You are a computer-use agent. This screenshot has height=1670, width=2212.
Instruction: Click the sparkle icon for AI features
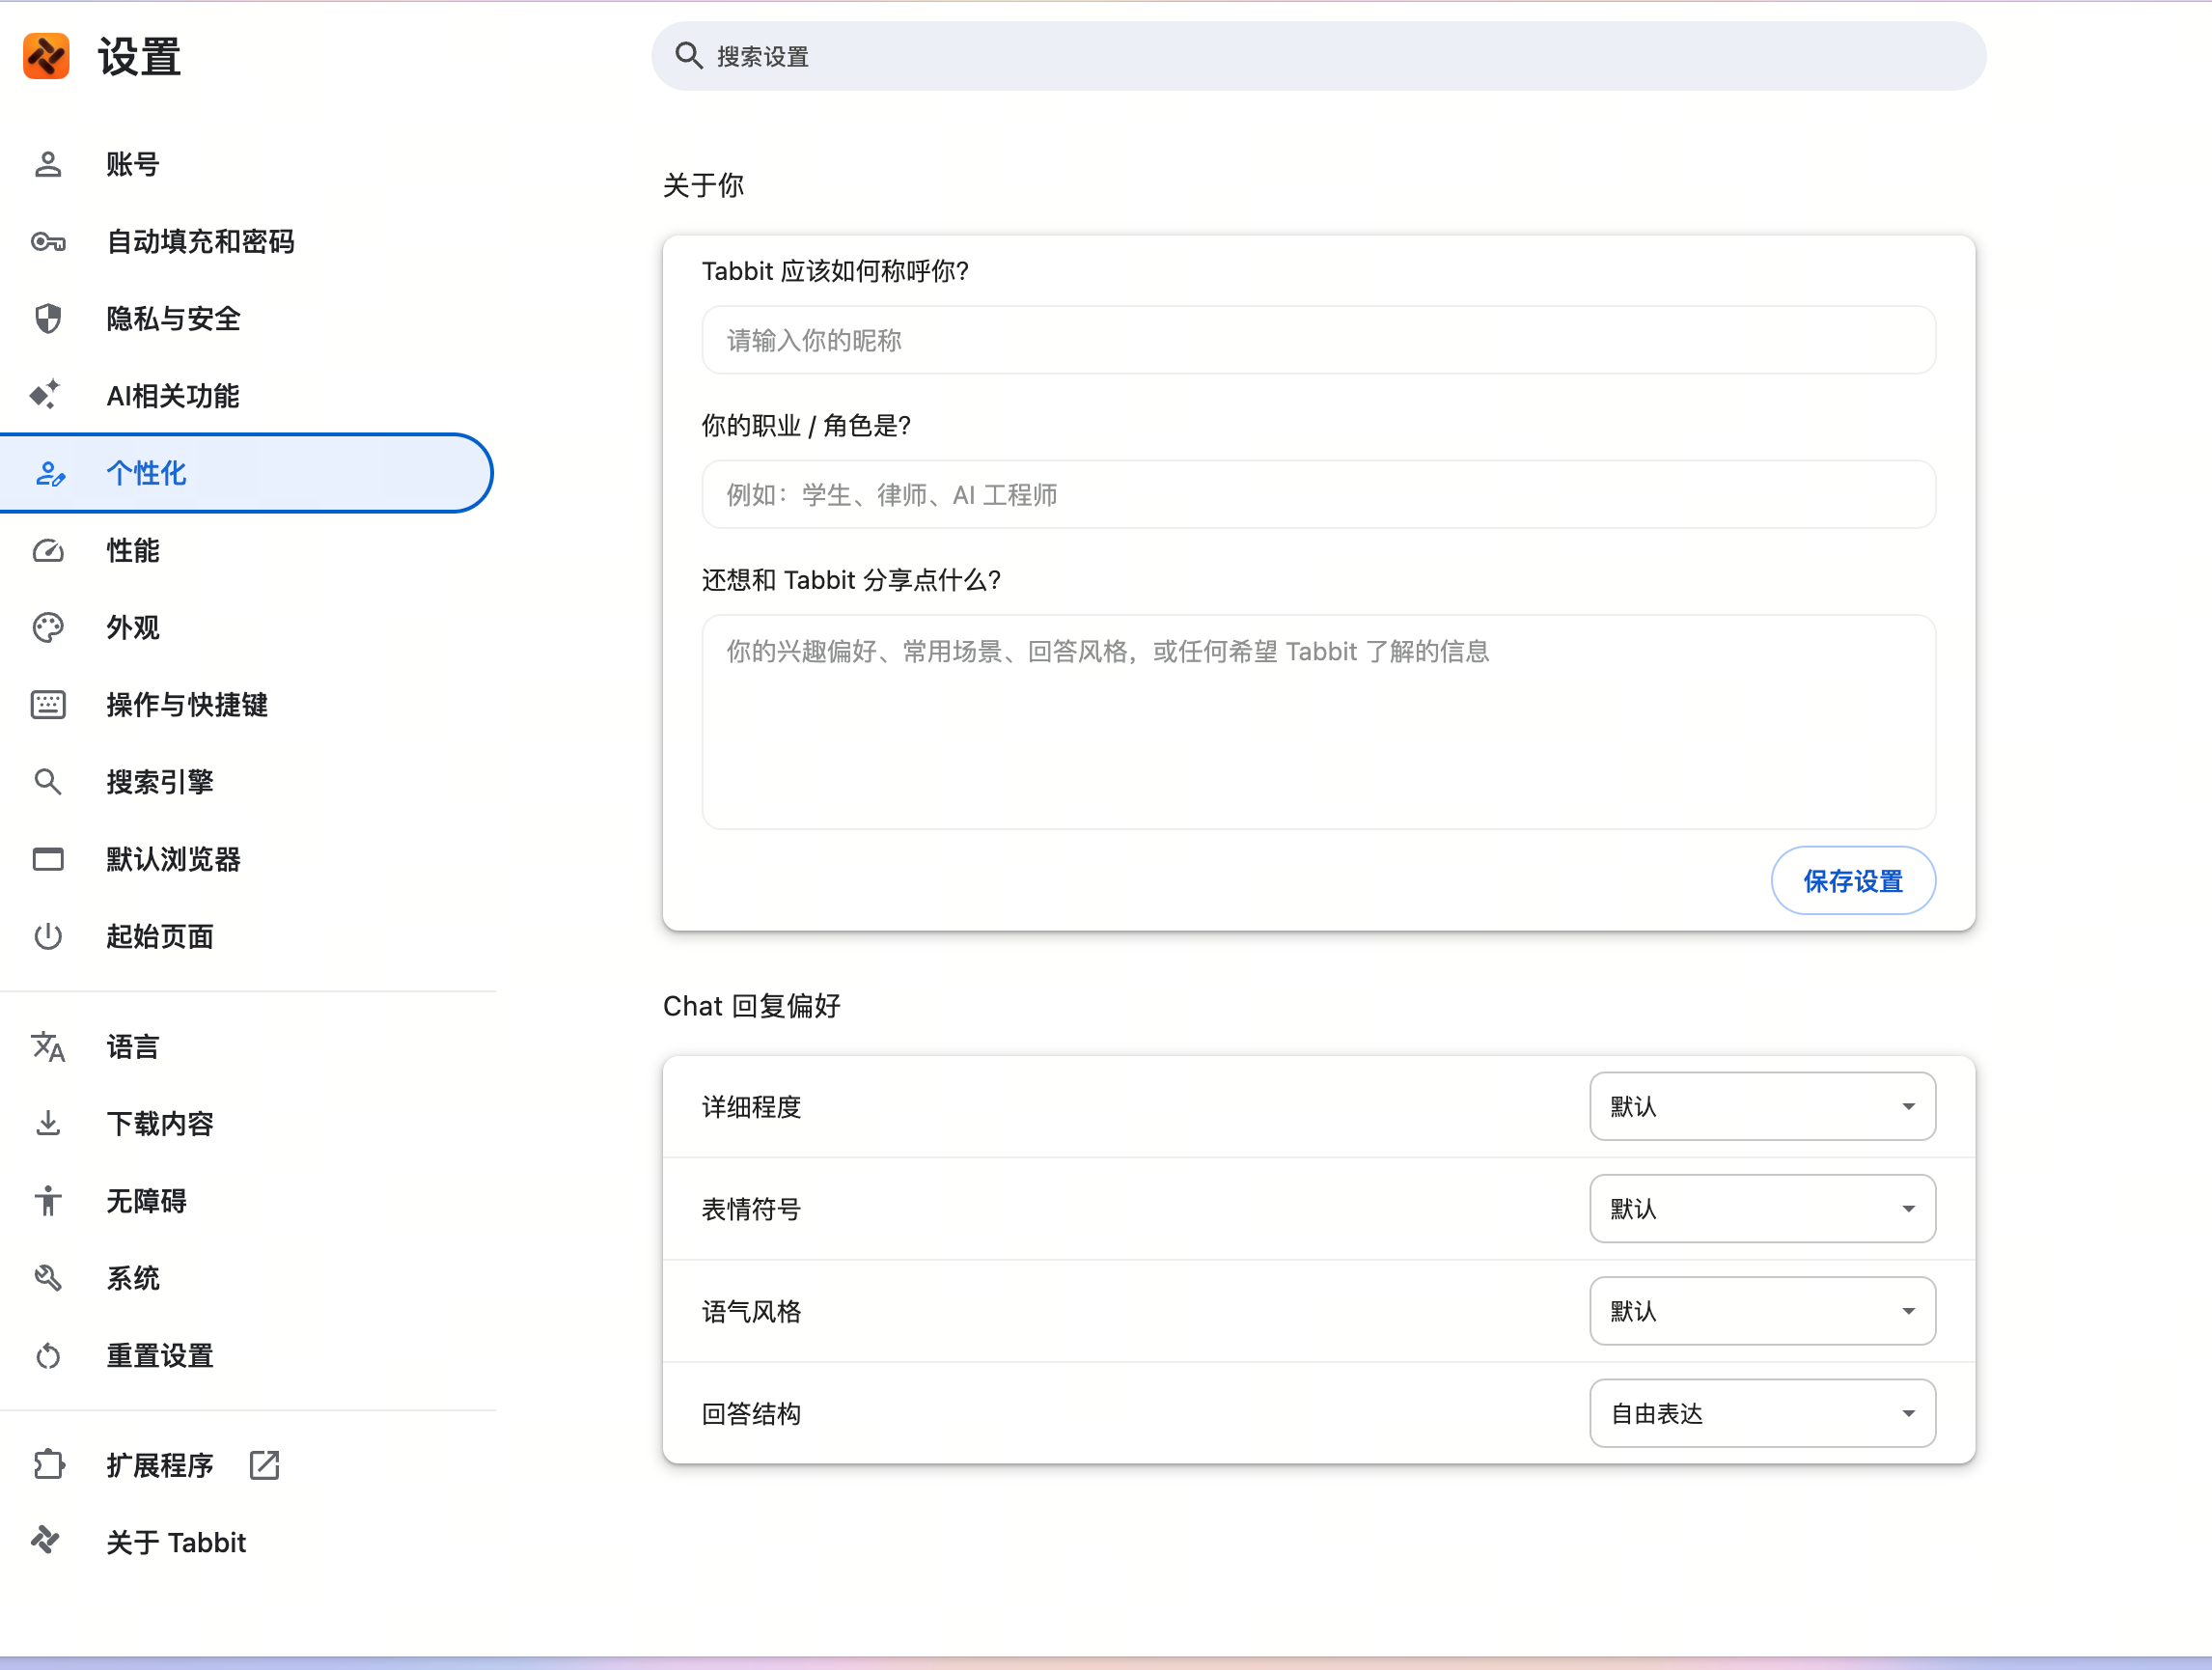click(x=45, y=395)
